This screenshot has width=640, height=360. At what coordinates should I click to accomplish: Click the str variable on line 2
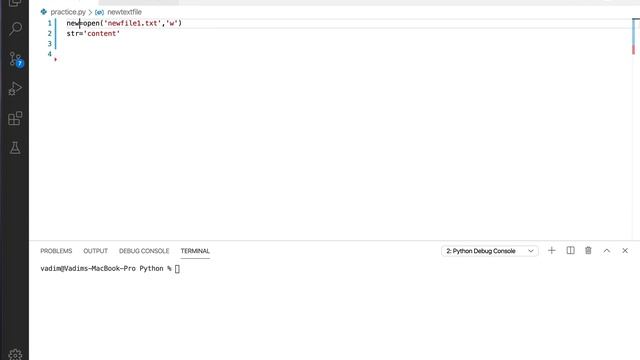coord(73,33)
